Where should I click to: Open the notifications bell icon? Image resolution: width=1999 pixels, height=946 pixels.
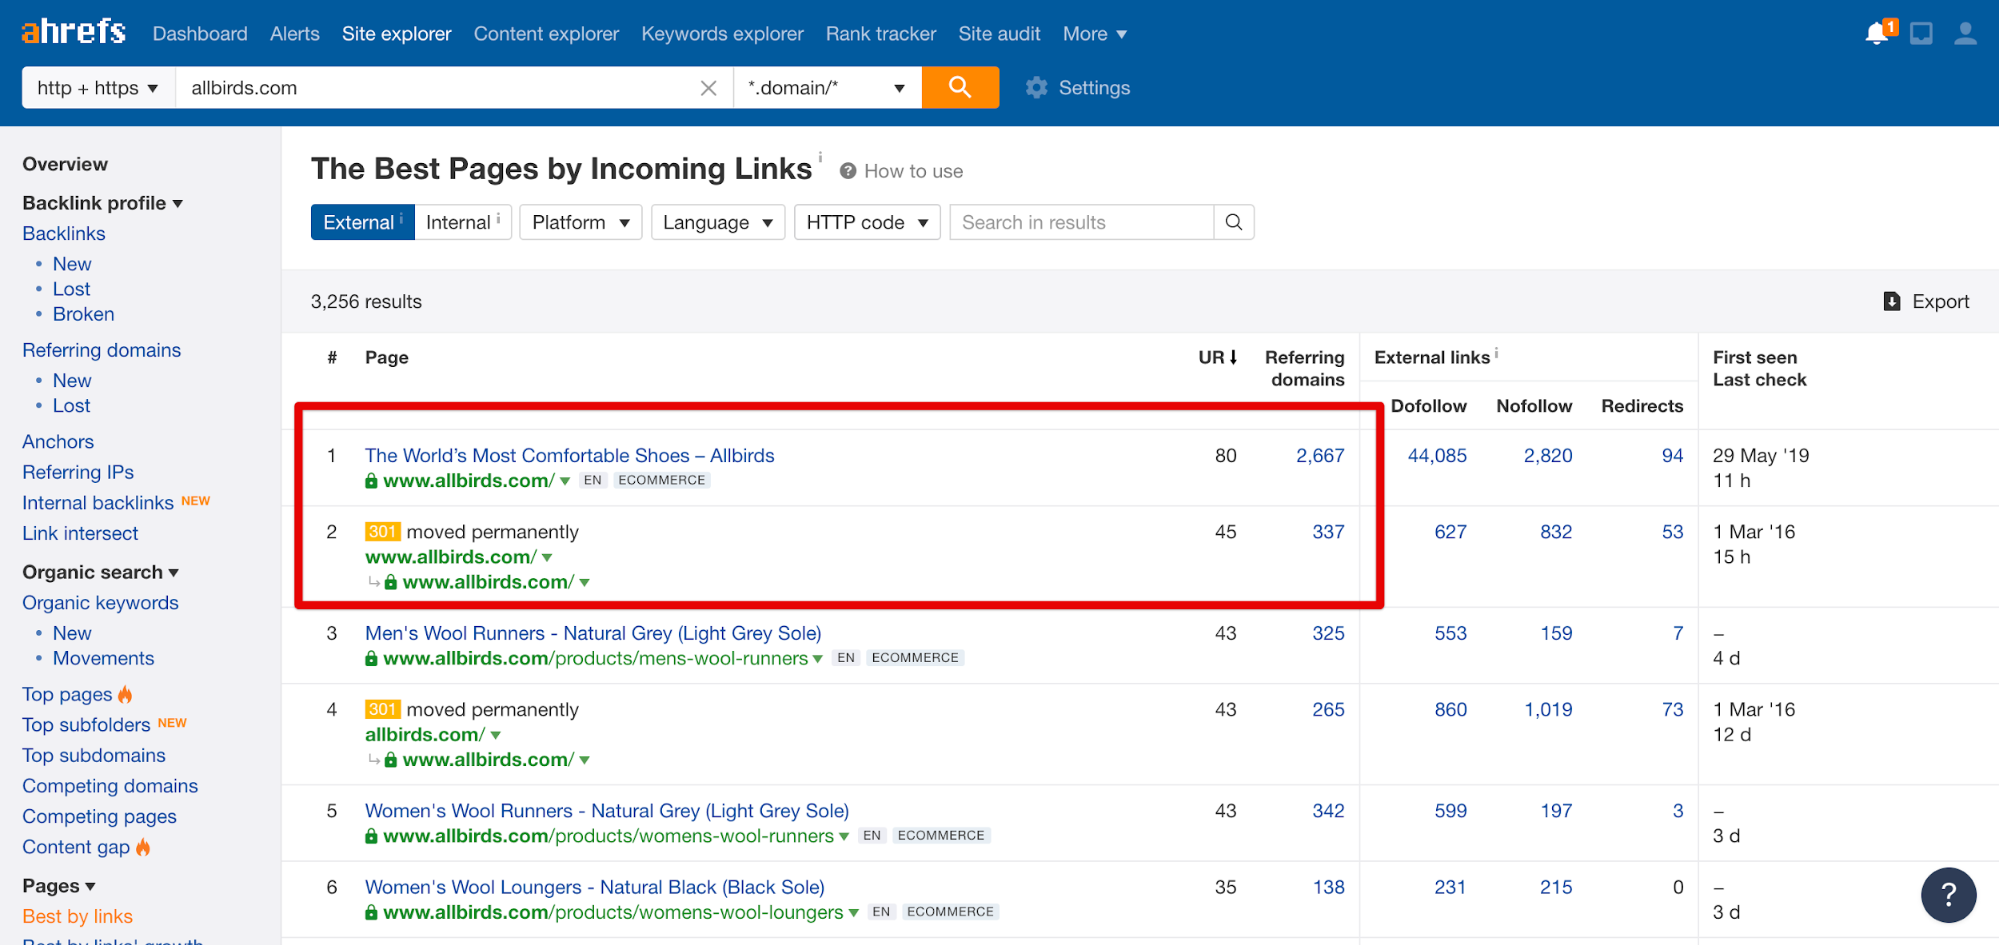pos(1877,34)
